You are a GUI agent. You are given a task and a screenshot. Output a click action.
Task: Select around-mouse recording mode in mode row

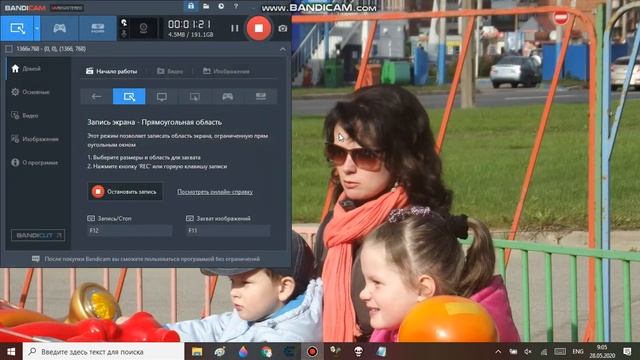click(195, 97)
